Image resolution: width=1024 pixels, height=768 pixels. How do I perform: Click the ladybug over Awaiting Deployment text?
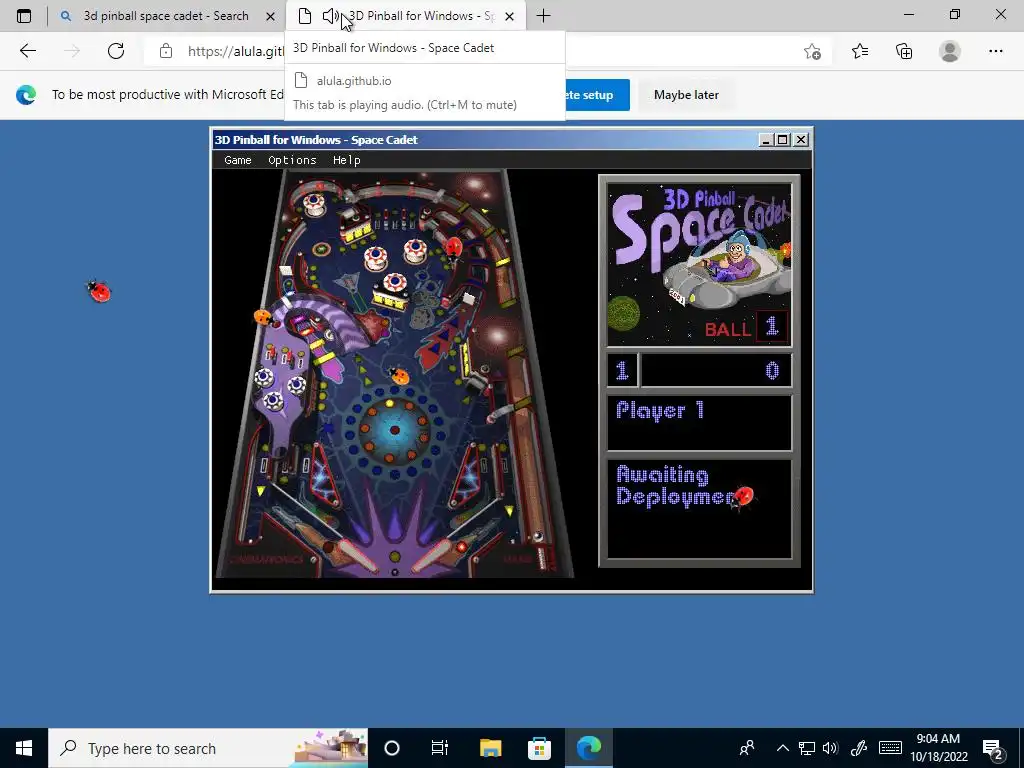[742, 498]
